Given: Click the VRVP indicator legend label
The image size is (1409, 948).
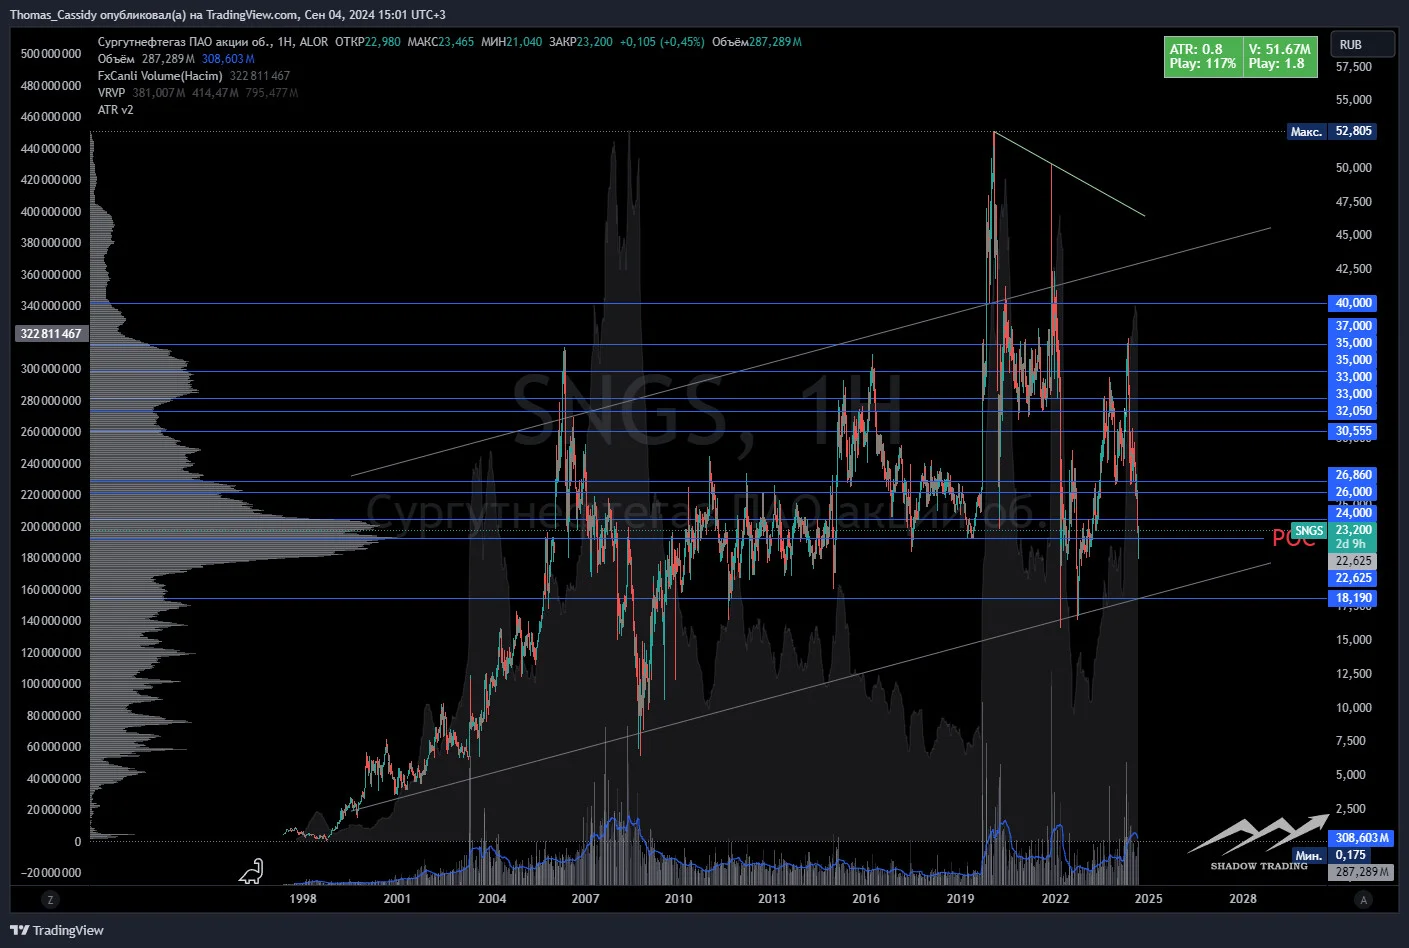Looking at the screenshot, I should coord(111,93).
